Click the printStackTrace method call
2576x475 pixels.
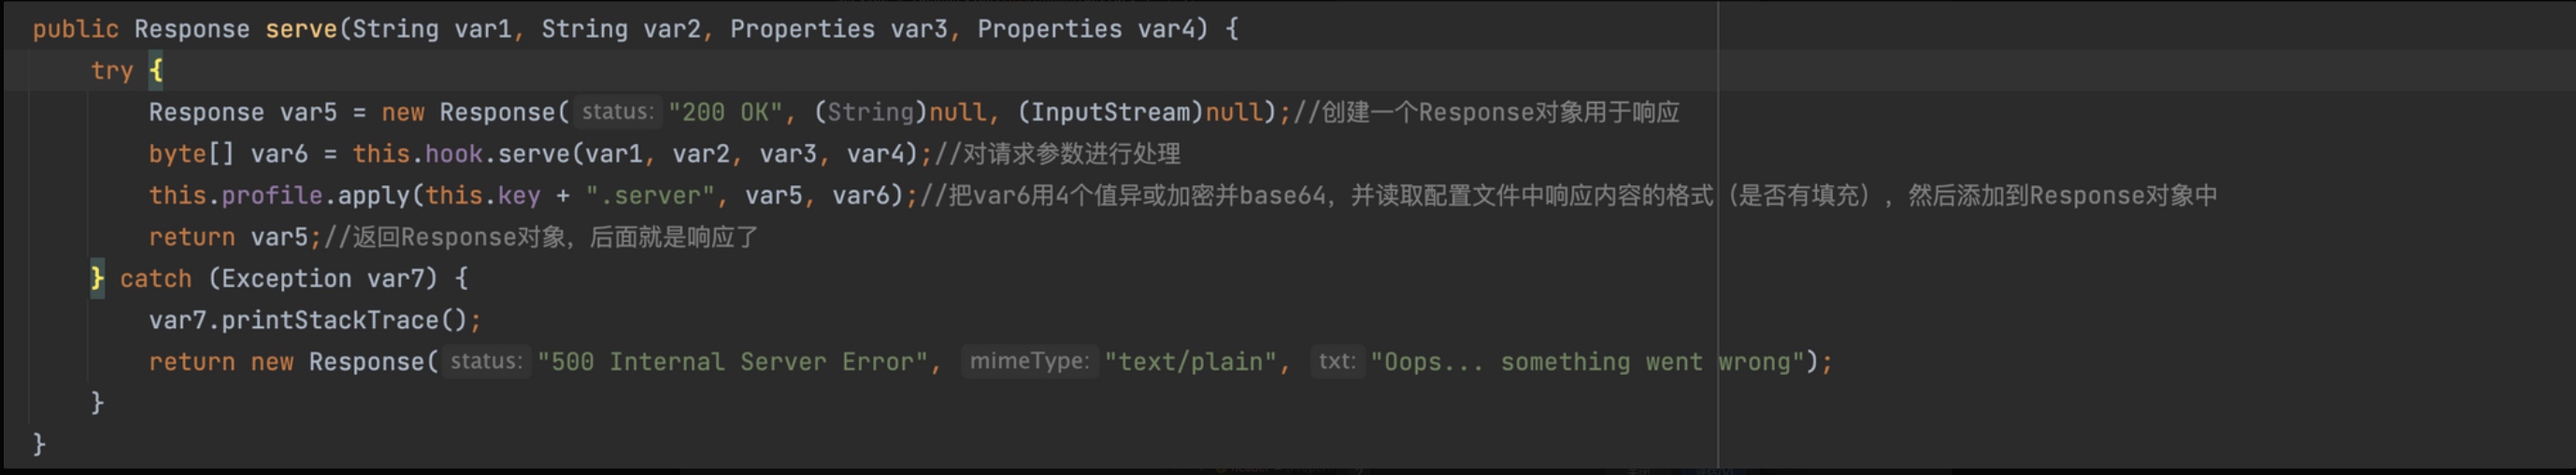[x=330, y=320]
